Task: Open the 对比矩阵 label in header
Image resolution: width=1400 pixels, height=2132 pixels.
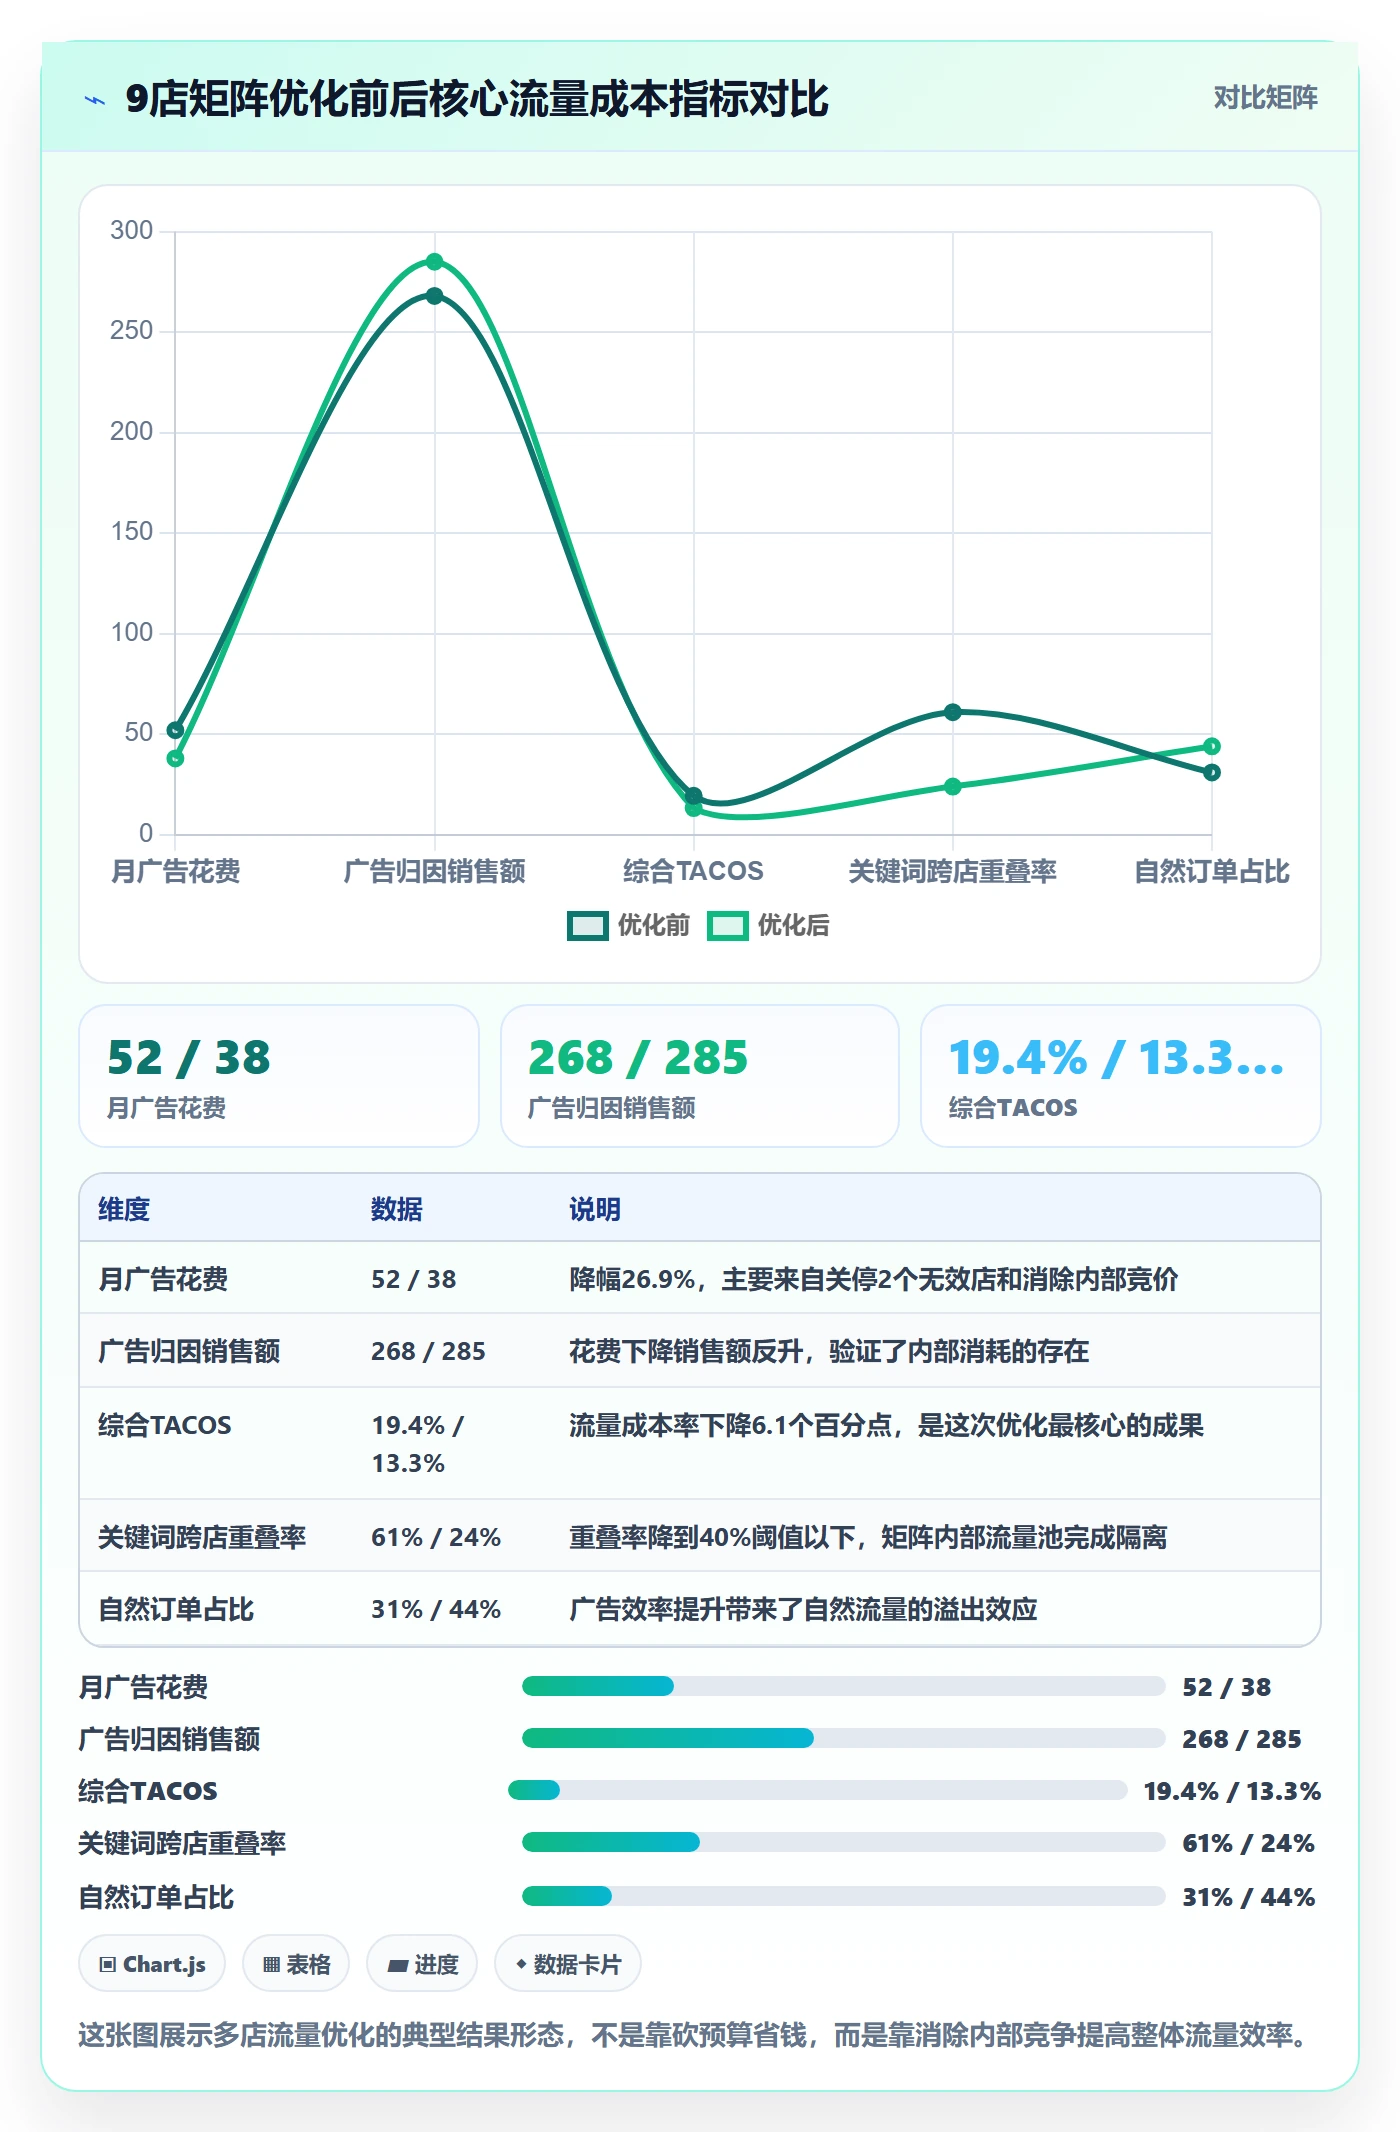Action: [x=1265, y=98]
